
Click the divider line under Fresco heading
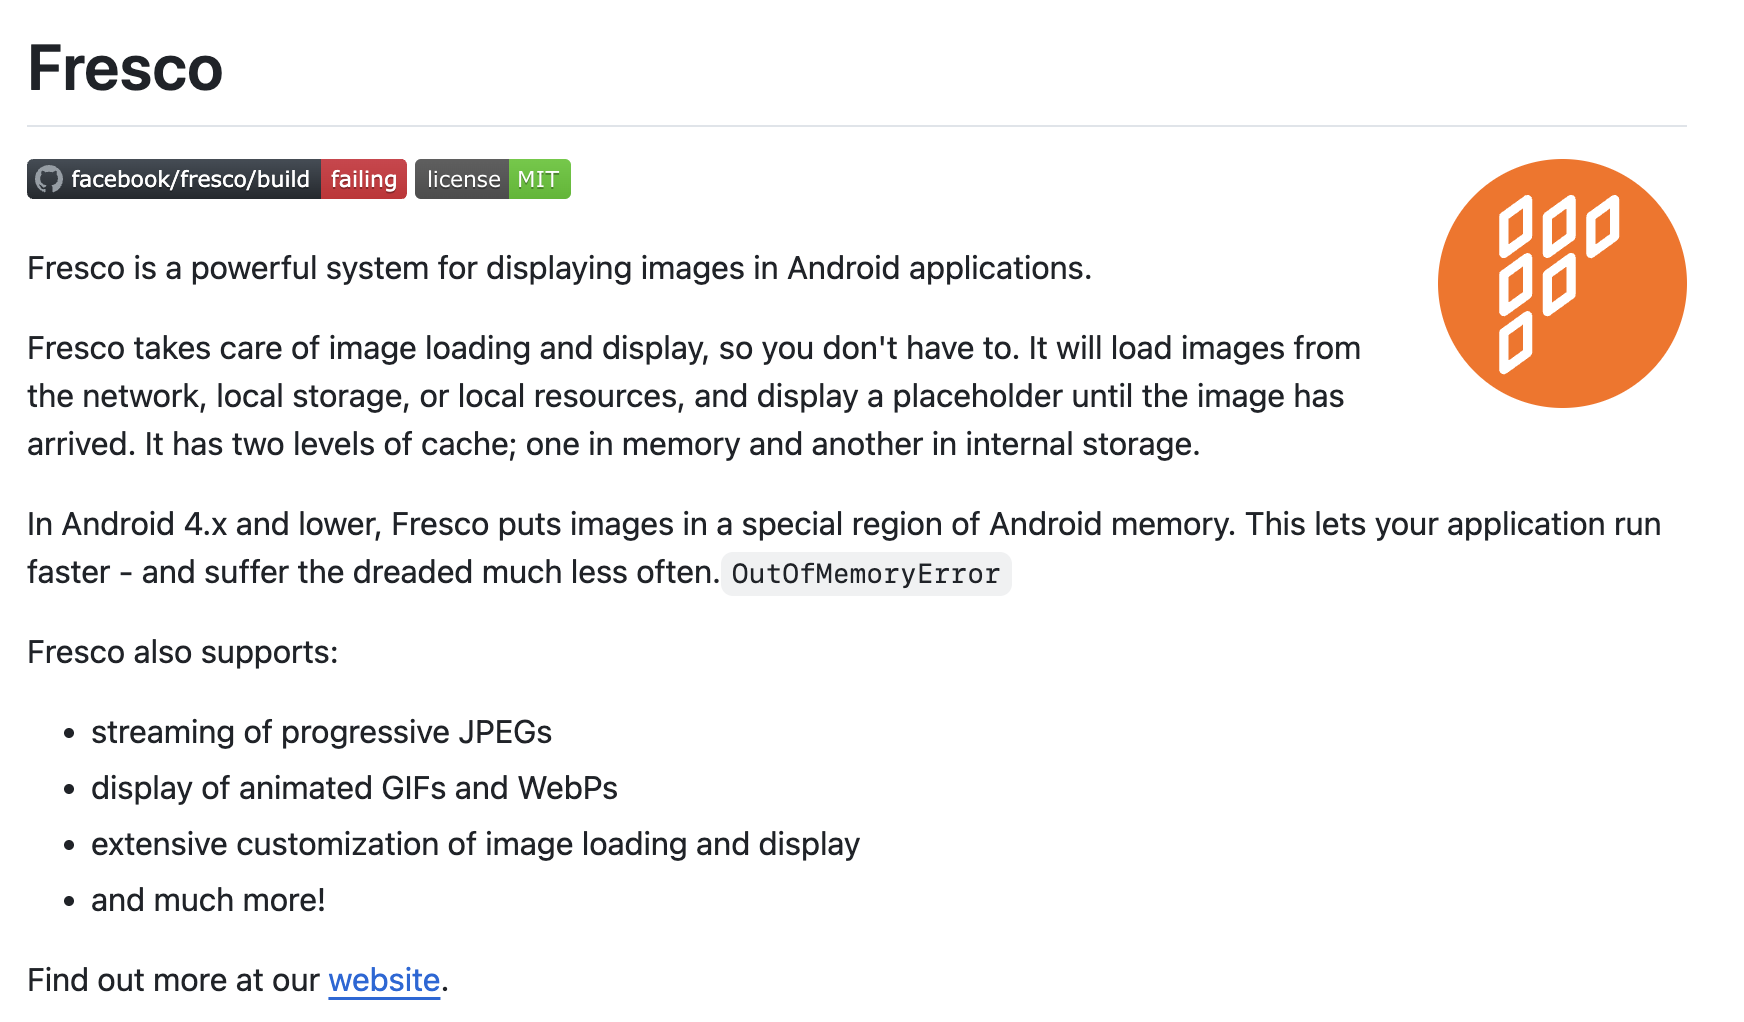(x=856, y=126)
